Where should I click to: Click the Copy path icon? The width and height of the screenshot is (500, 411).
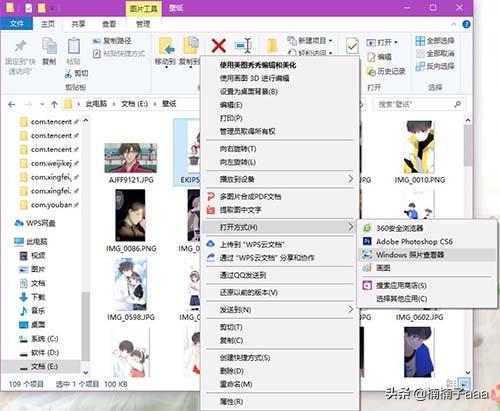click(97, 41)
